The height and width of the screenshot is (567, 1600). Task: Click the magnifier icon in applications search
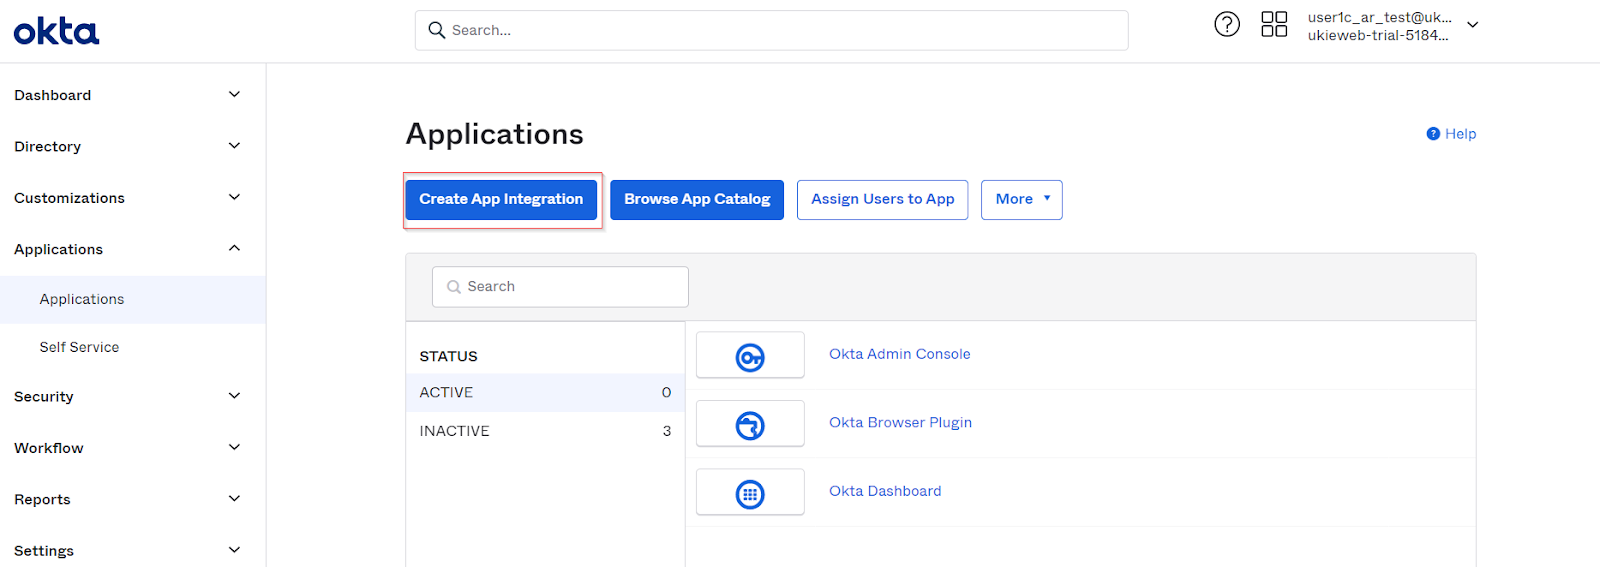454,287
